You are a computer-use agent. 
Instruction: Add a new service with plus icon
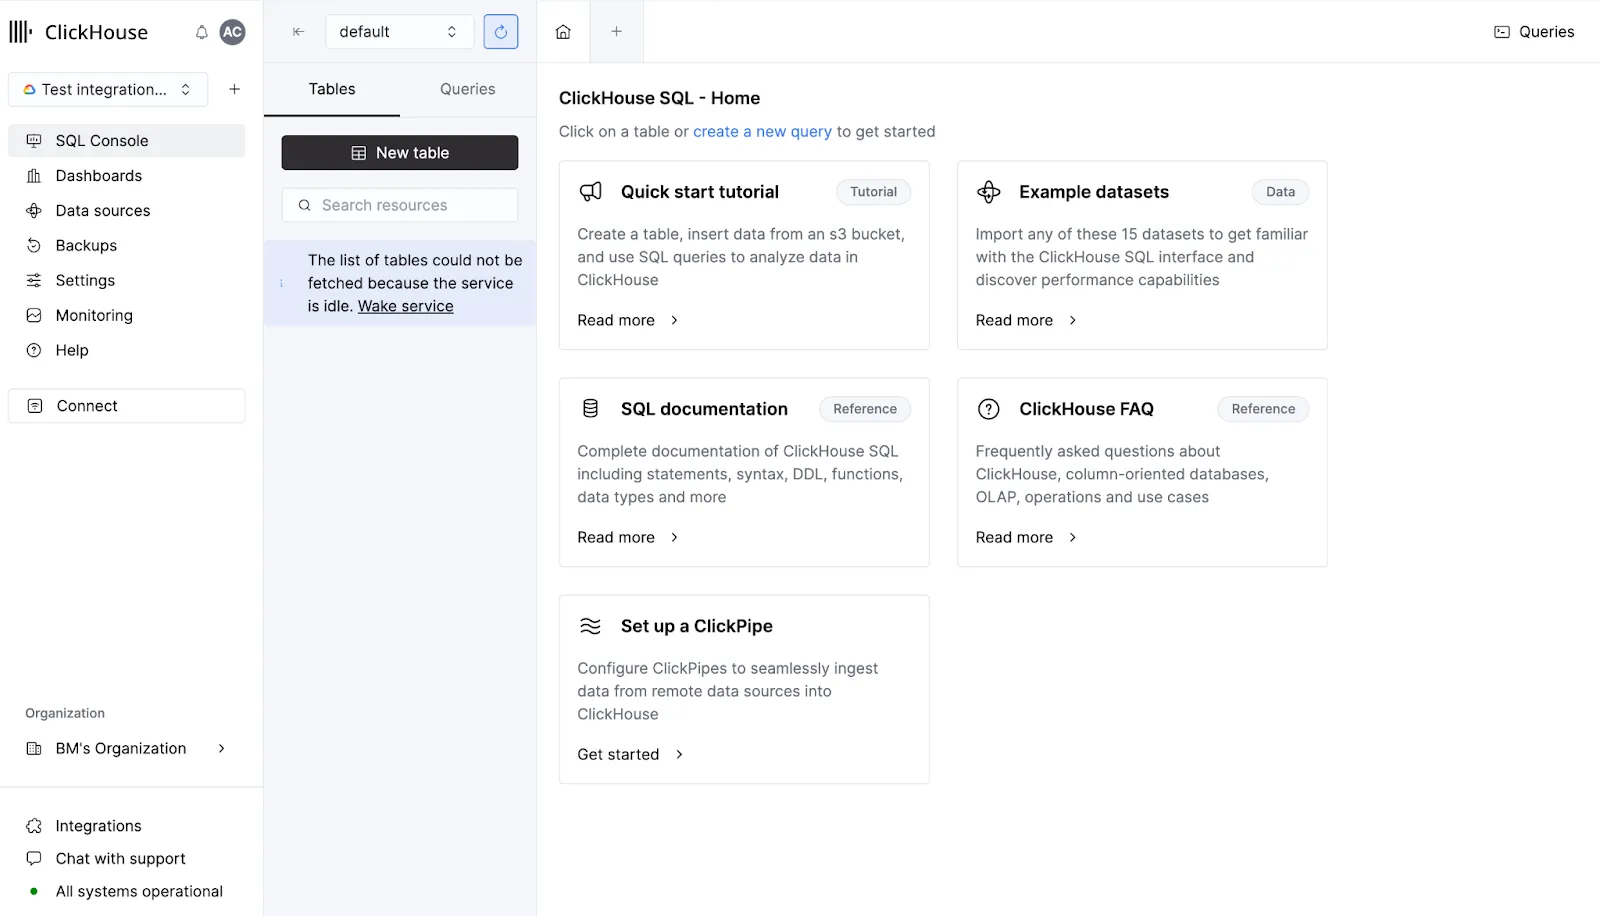click(x=234, y=89)
